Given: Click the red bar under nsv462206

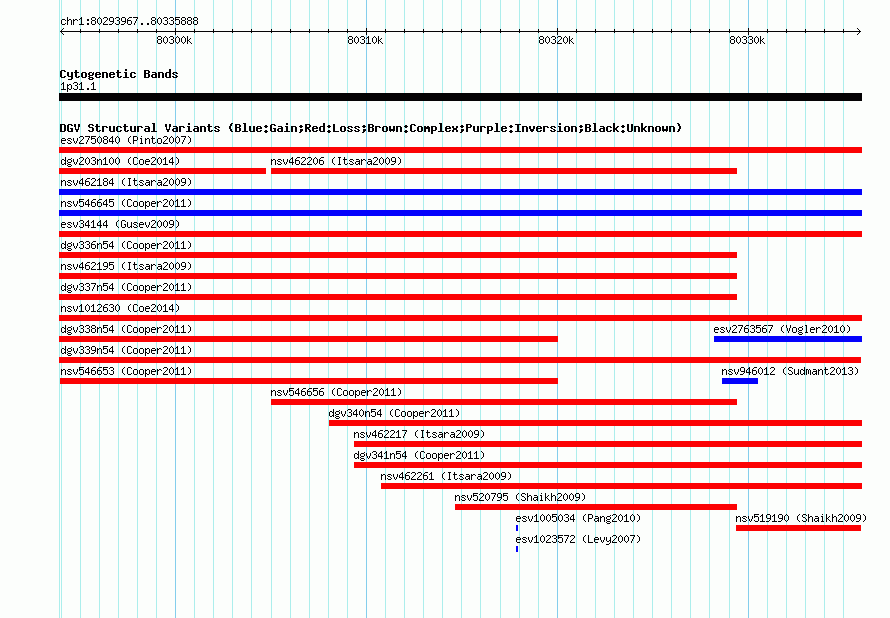Looking at the screenshot, I should 504,171.
